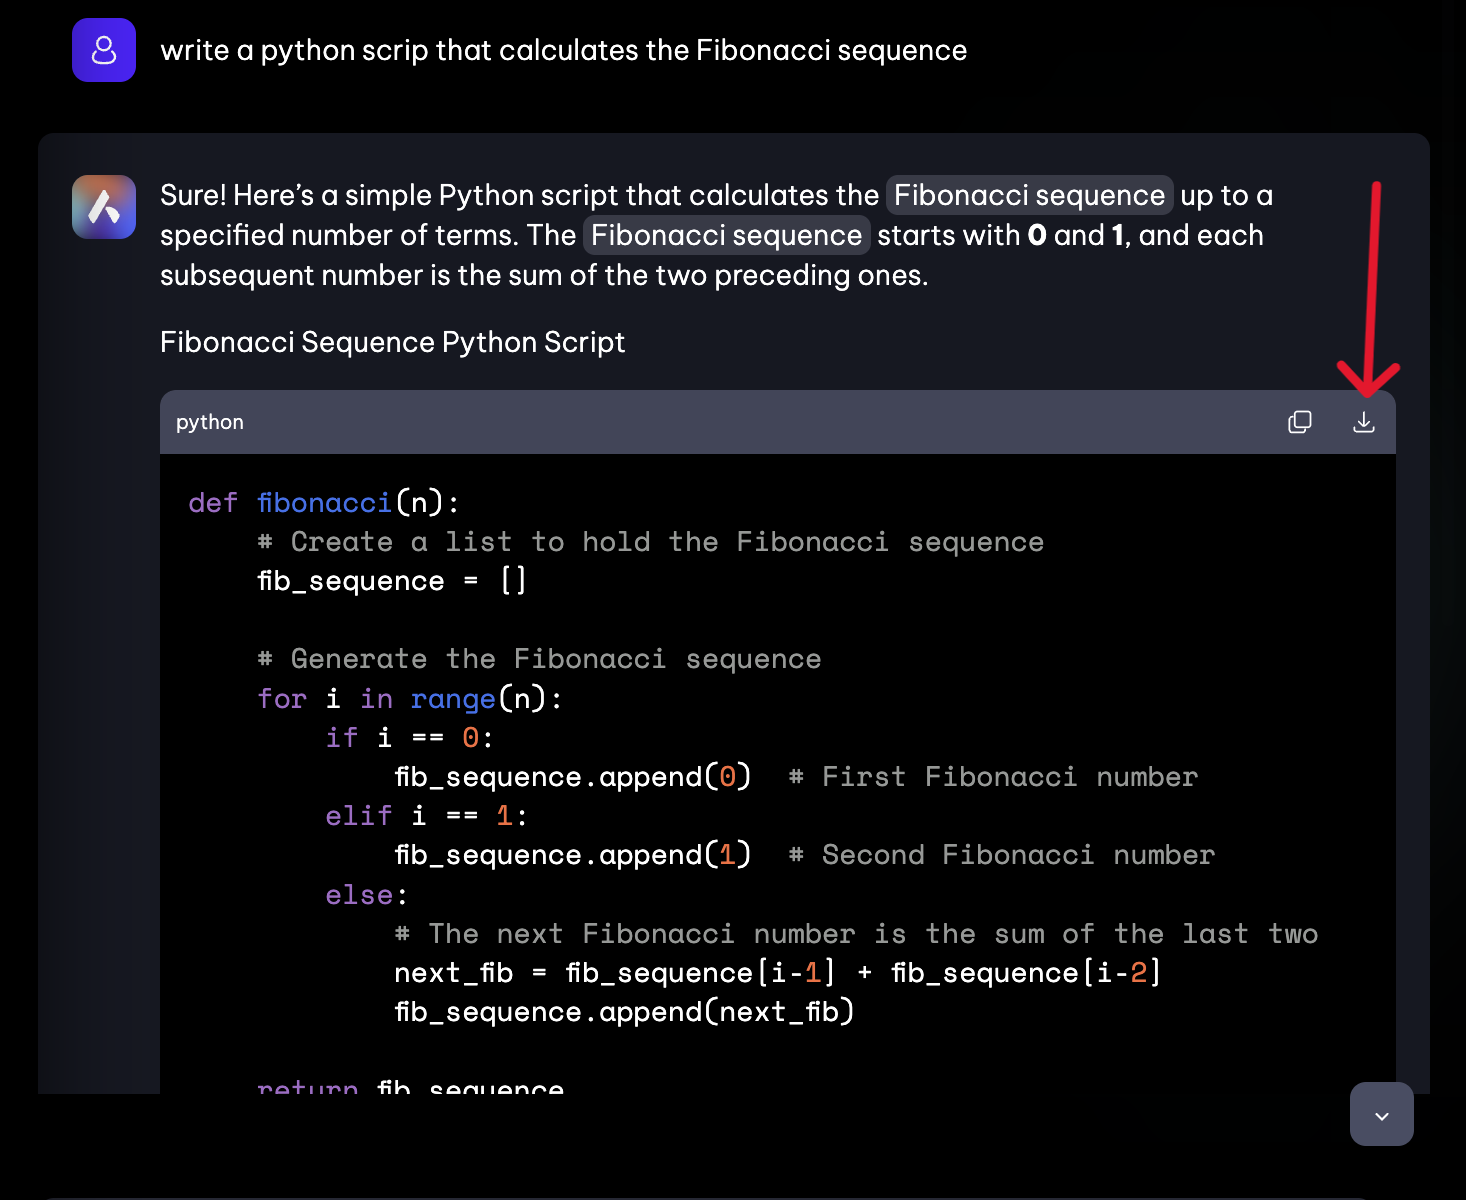Click 'def fibonacci(n):' code line

coord(324,502)
